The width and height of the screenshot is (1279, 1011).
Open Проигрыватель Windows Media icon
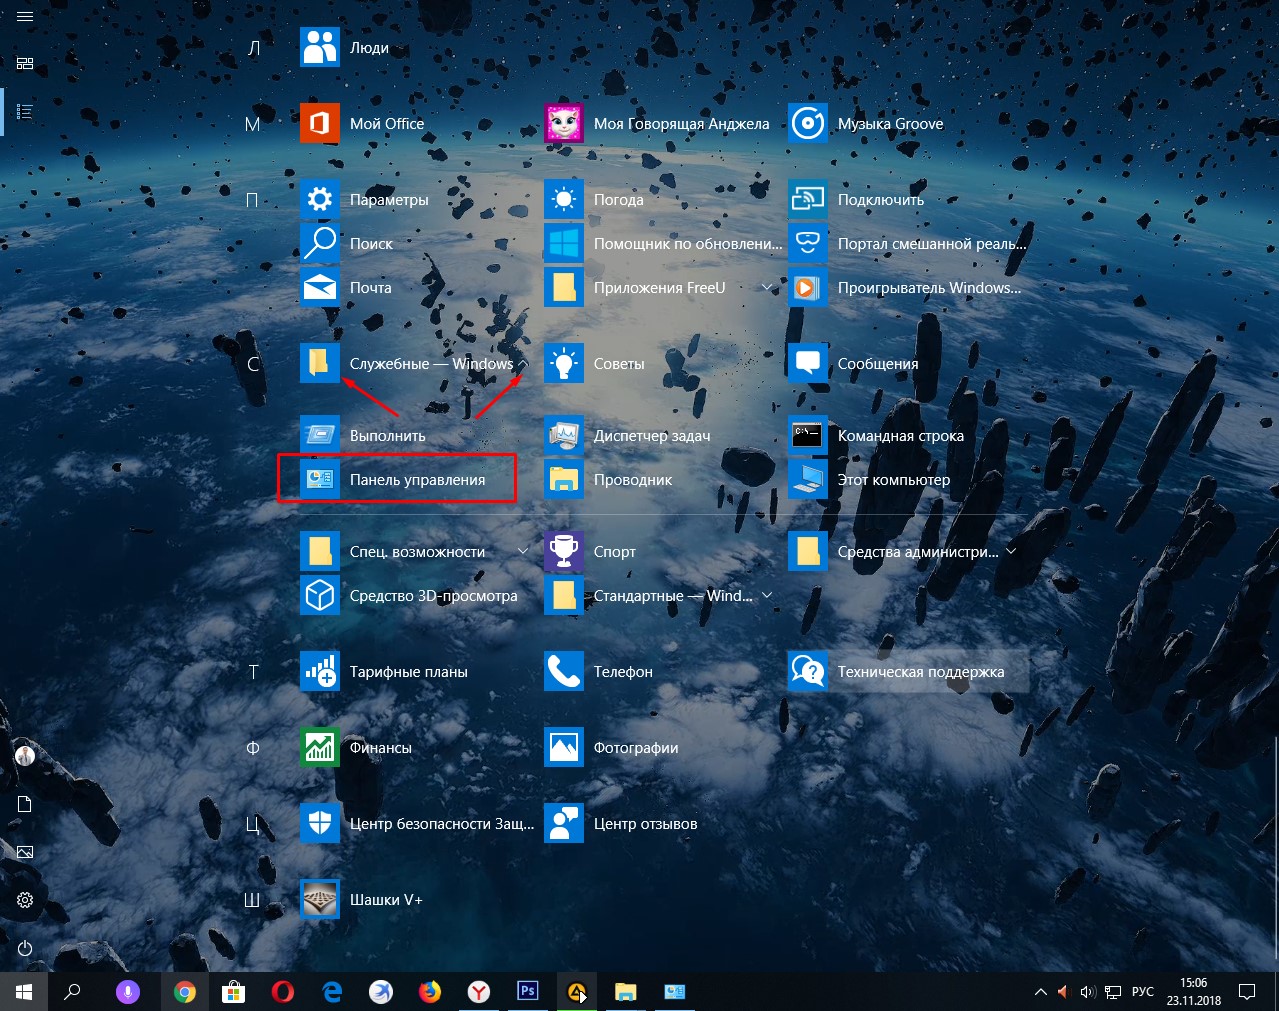tap(808, 287)
